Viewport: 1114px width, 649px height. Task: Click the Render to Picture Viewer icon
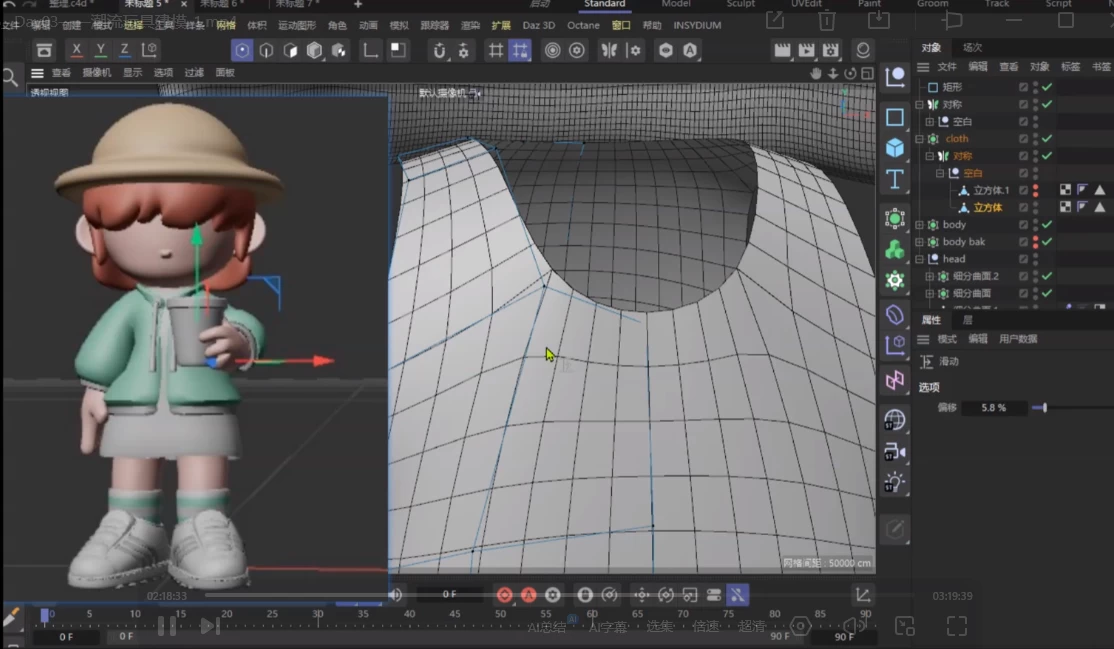[806, 50]
